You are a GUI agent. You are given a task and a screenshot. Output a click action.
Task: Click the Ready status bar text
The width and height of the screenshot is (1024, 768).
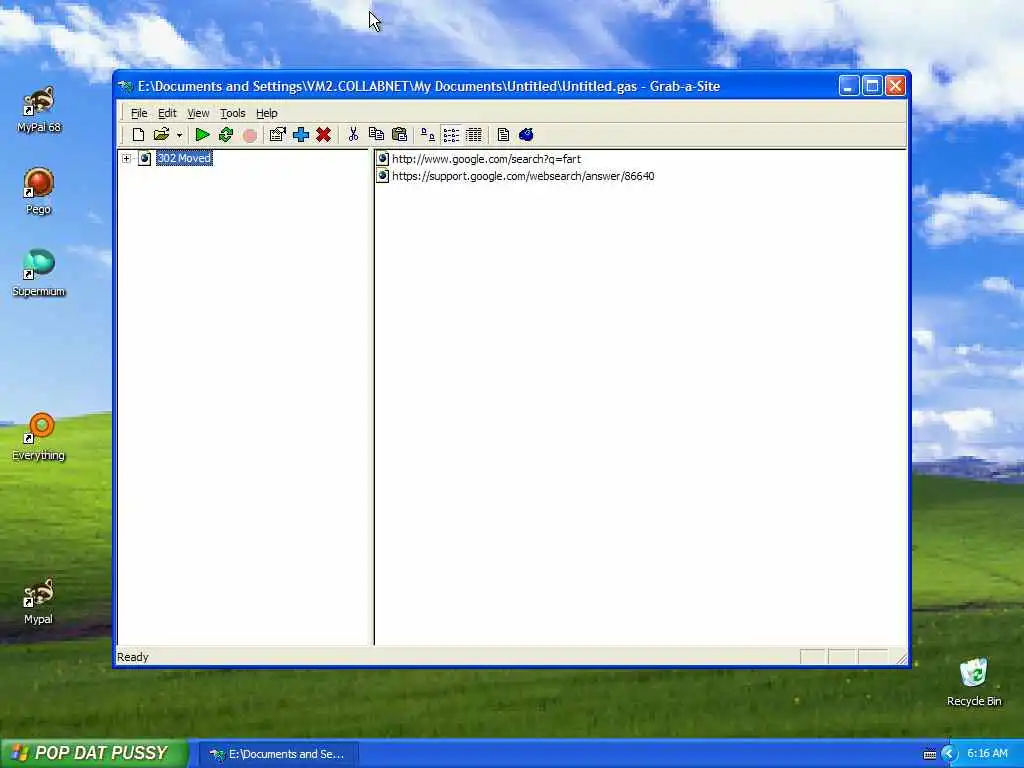click(x=133, y=657)
